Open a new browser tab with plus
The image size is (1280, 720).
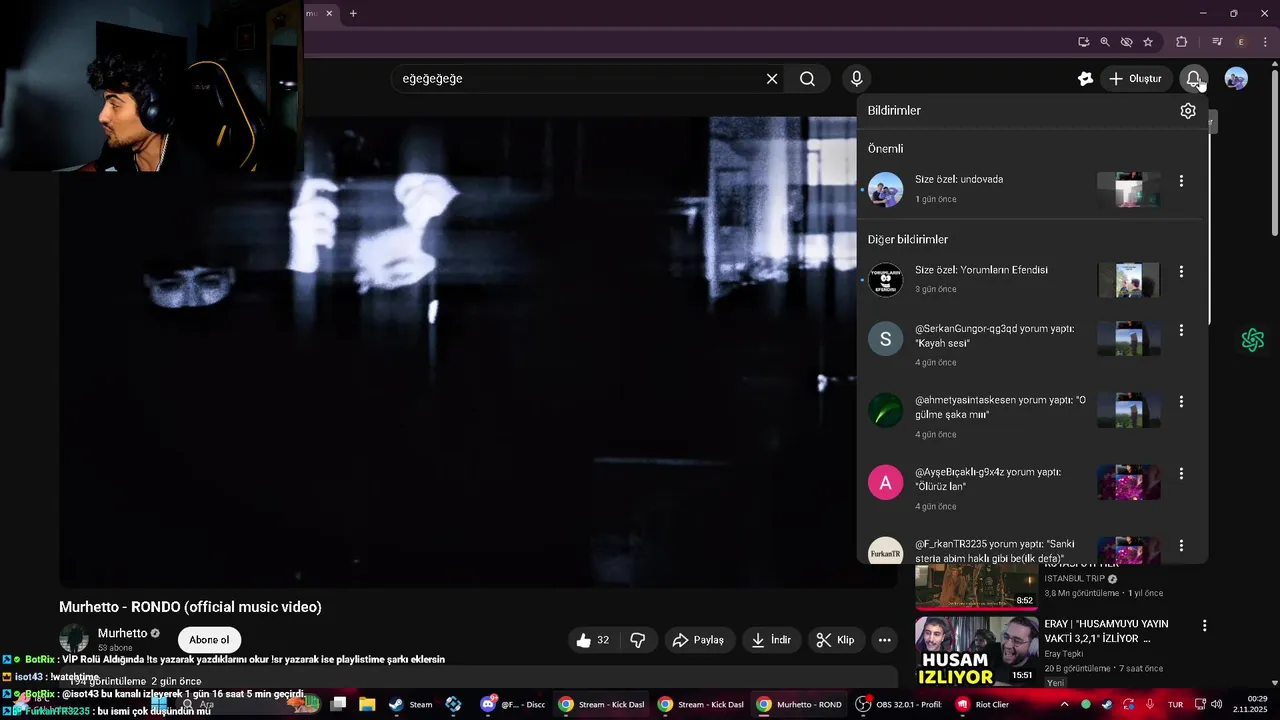click(x=353, y=13)
